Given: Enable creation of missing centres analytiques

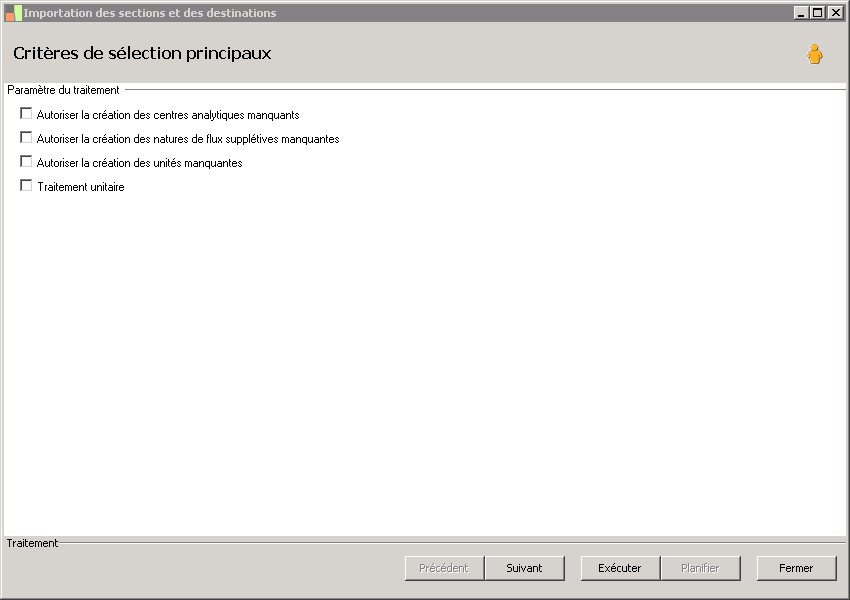Looking at the screenshot, I should click(x=26, y=114).
